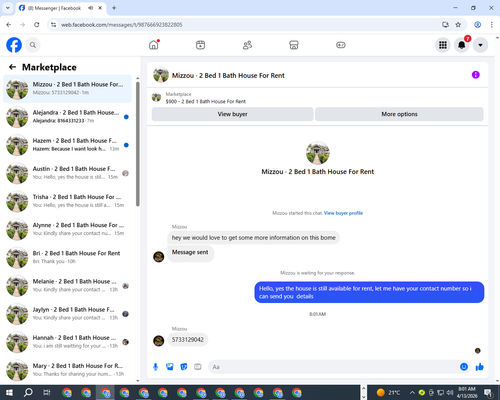Show hidden system tray icons
The height and width of the screenshot is (400, 500).
point(412,393)
